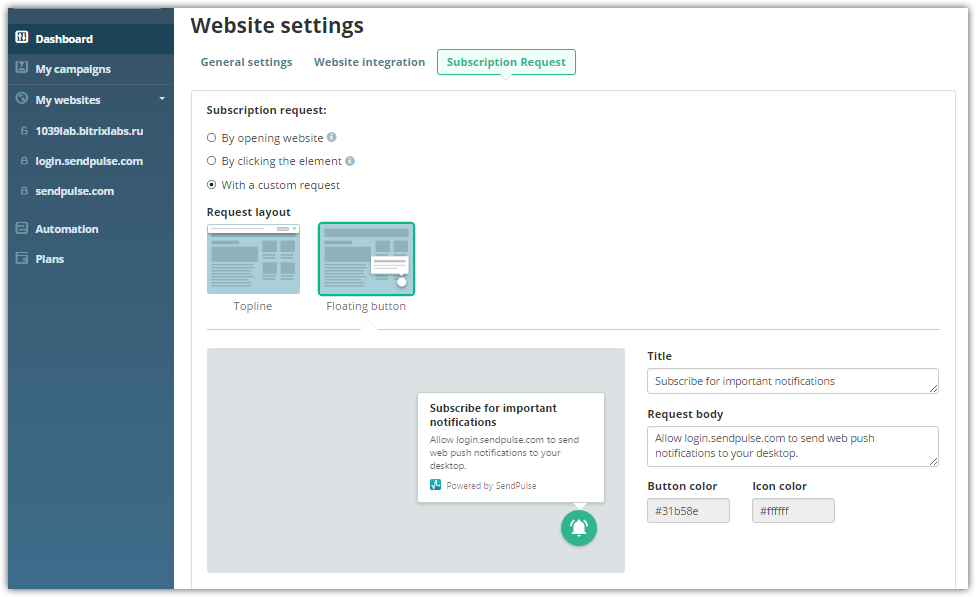Screen dimensions: 976x597
Task: Click preview heading Subscribe for important notifications
Action: 493,415
